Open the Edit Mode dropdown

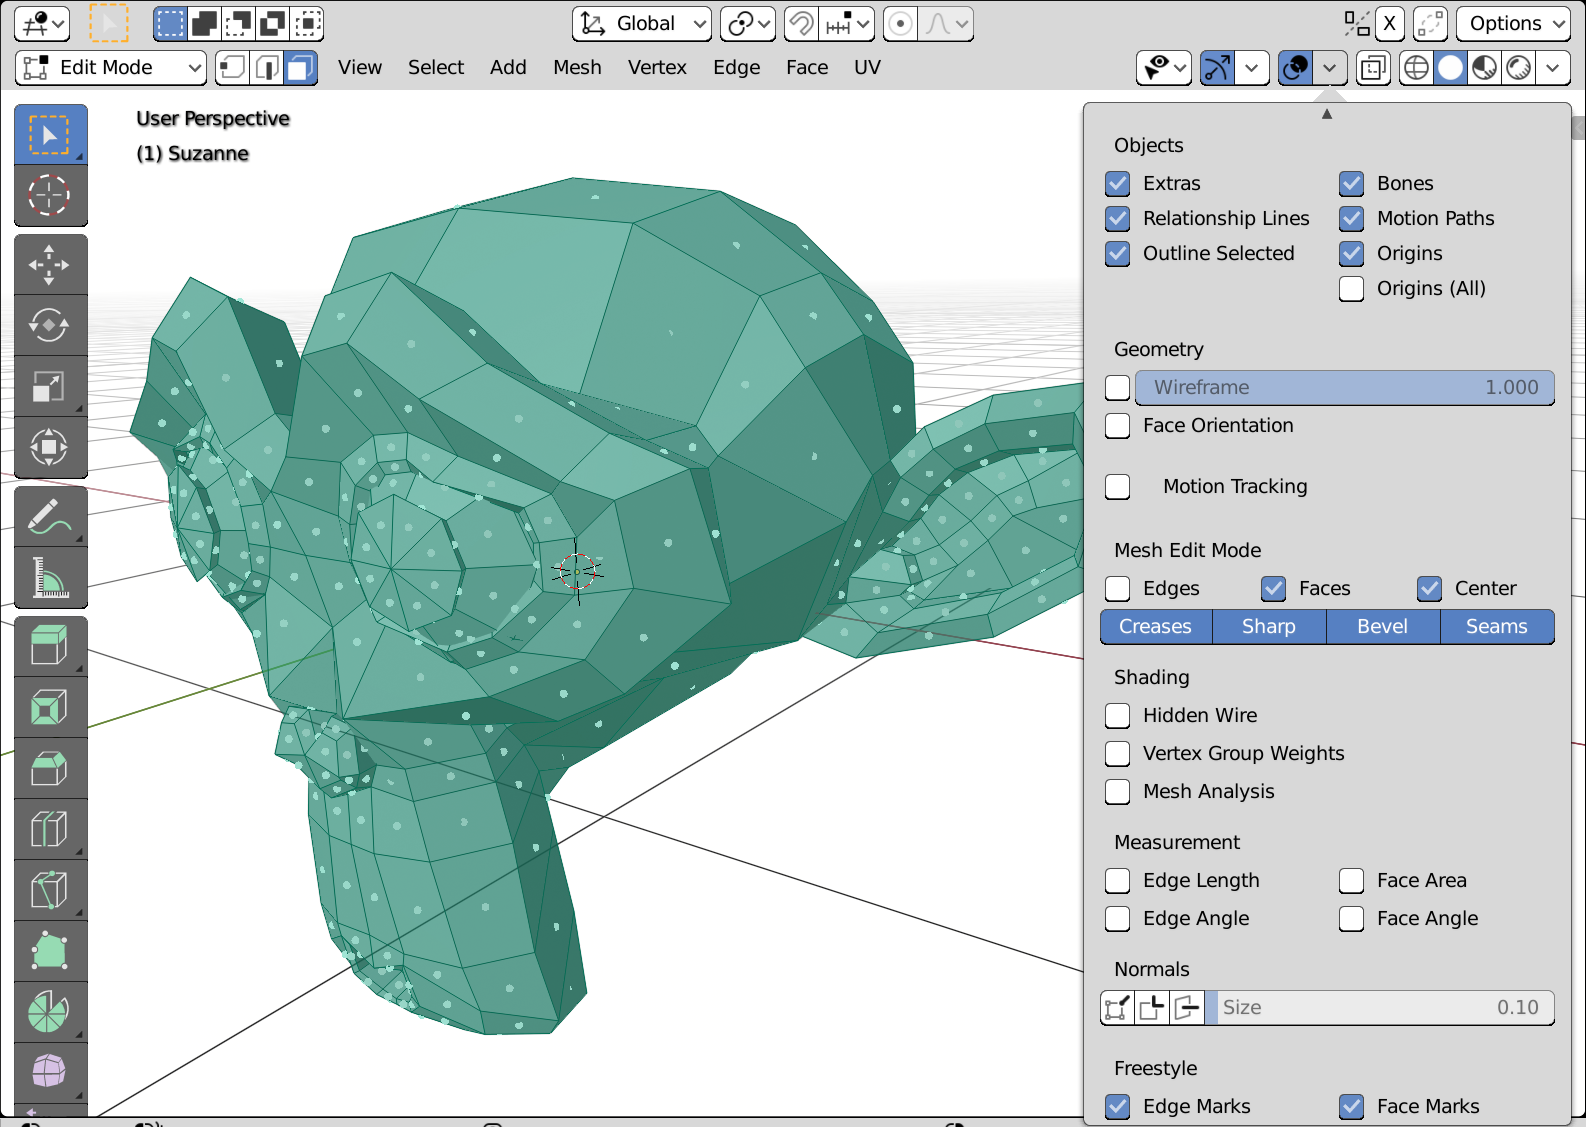tap(111, 67)
